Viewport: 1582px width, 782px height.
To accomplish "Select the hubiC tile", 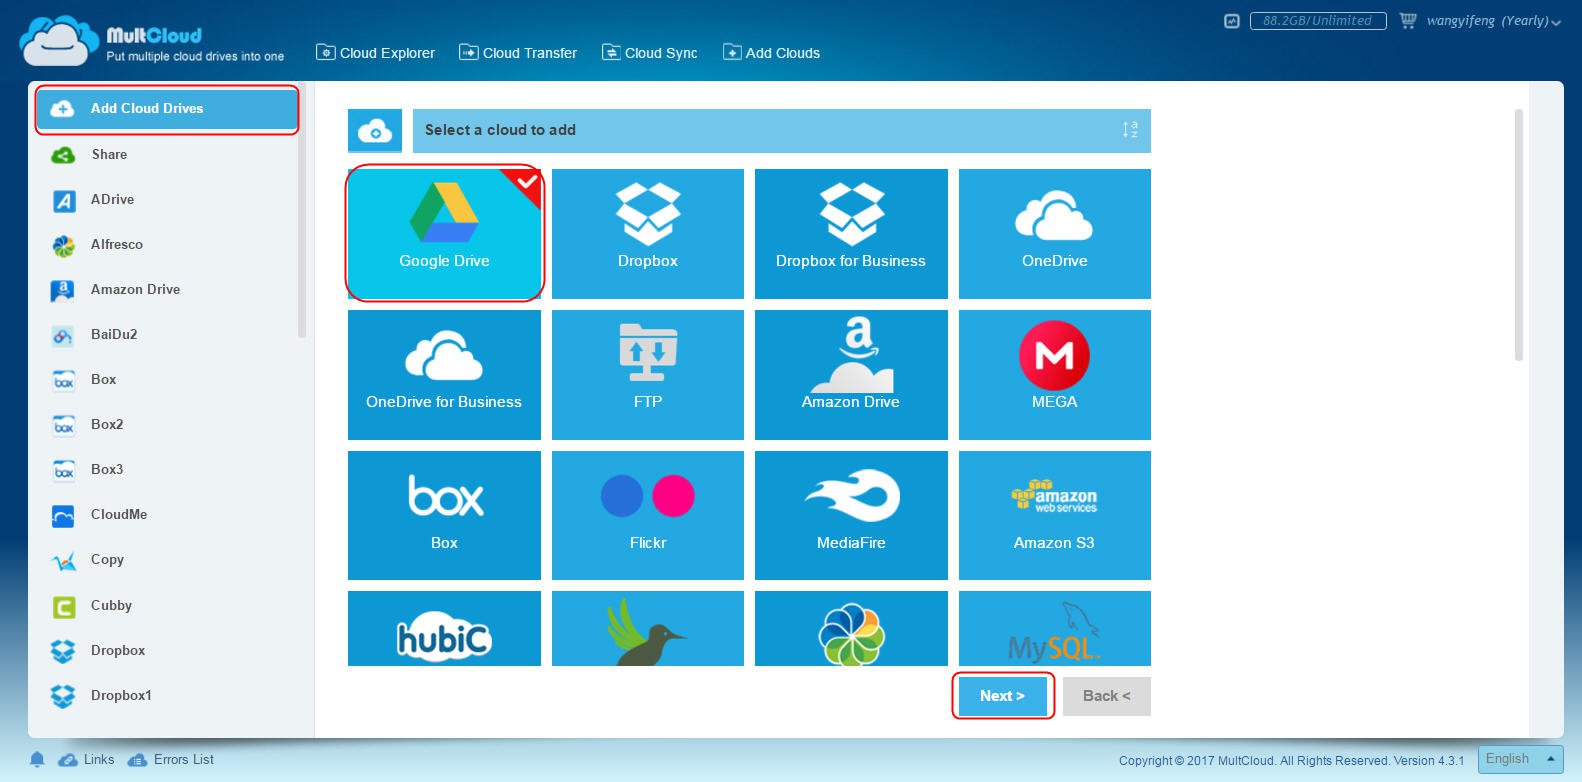I will [444, 629].
